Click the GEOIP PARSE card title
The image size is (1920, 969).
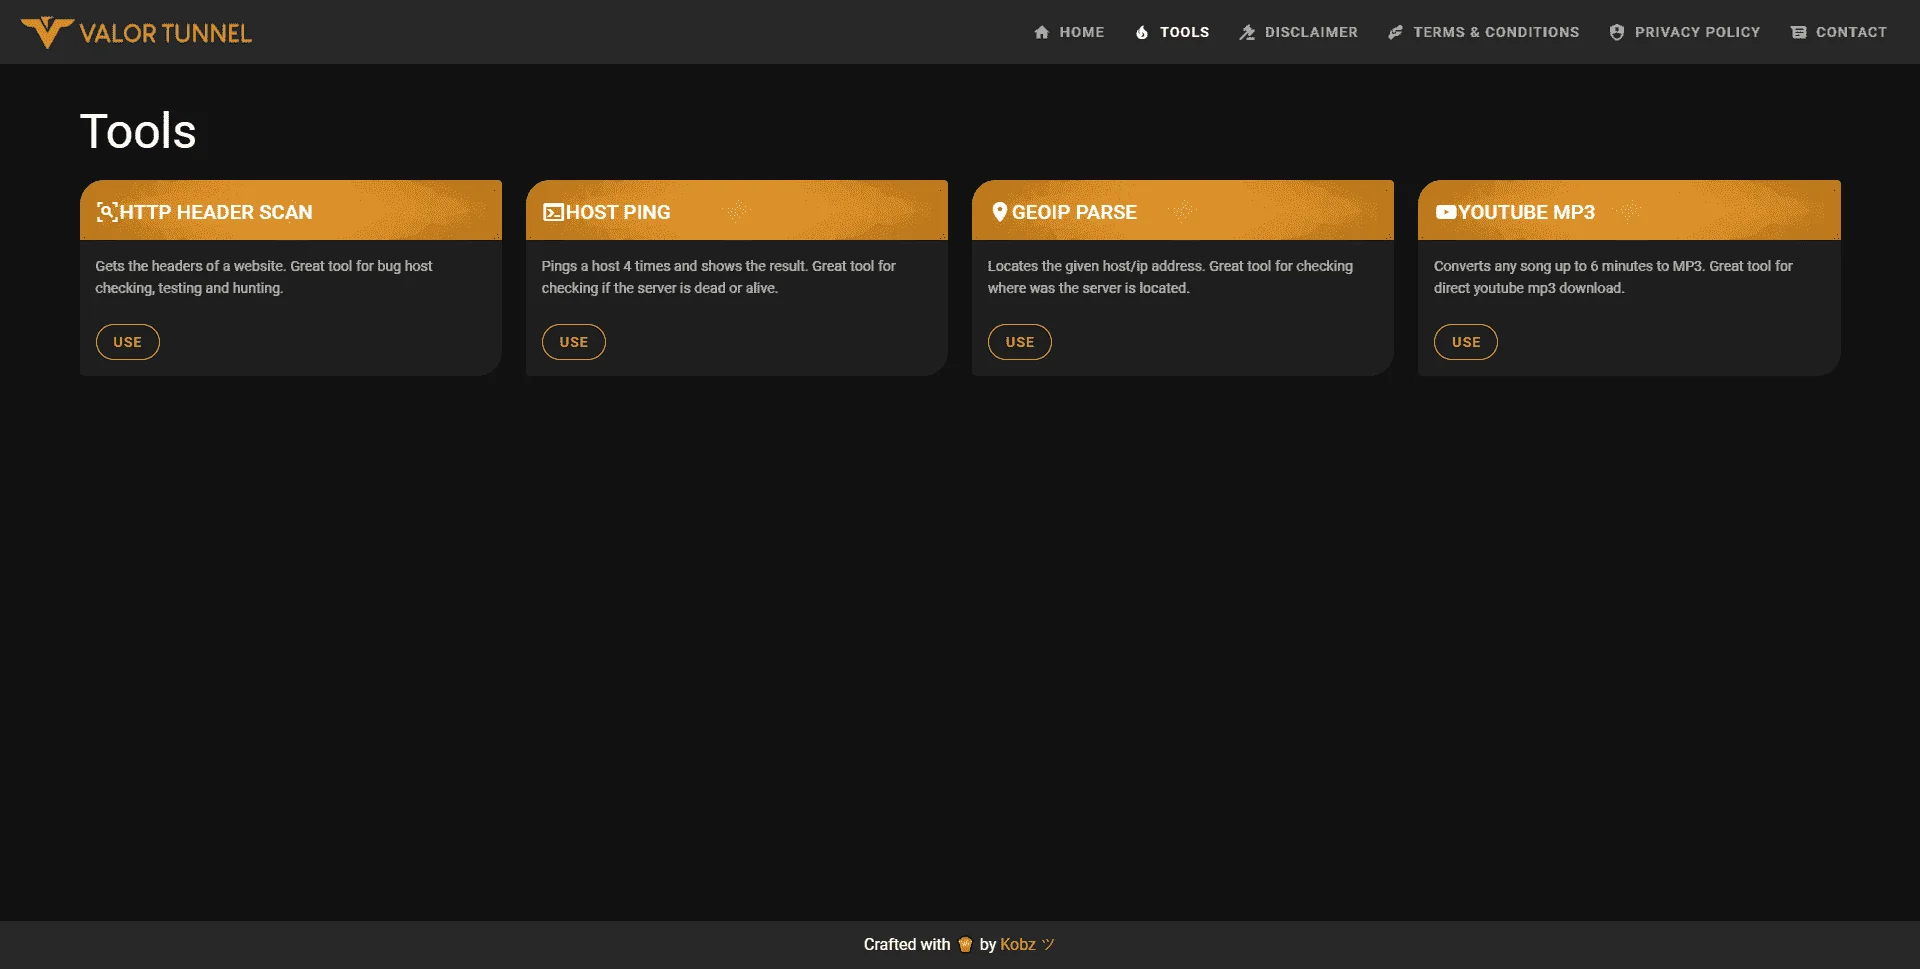point(1074,212)
